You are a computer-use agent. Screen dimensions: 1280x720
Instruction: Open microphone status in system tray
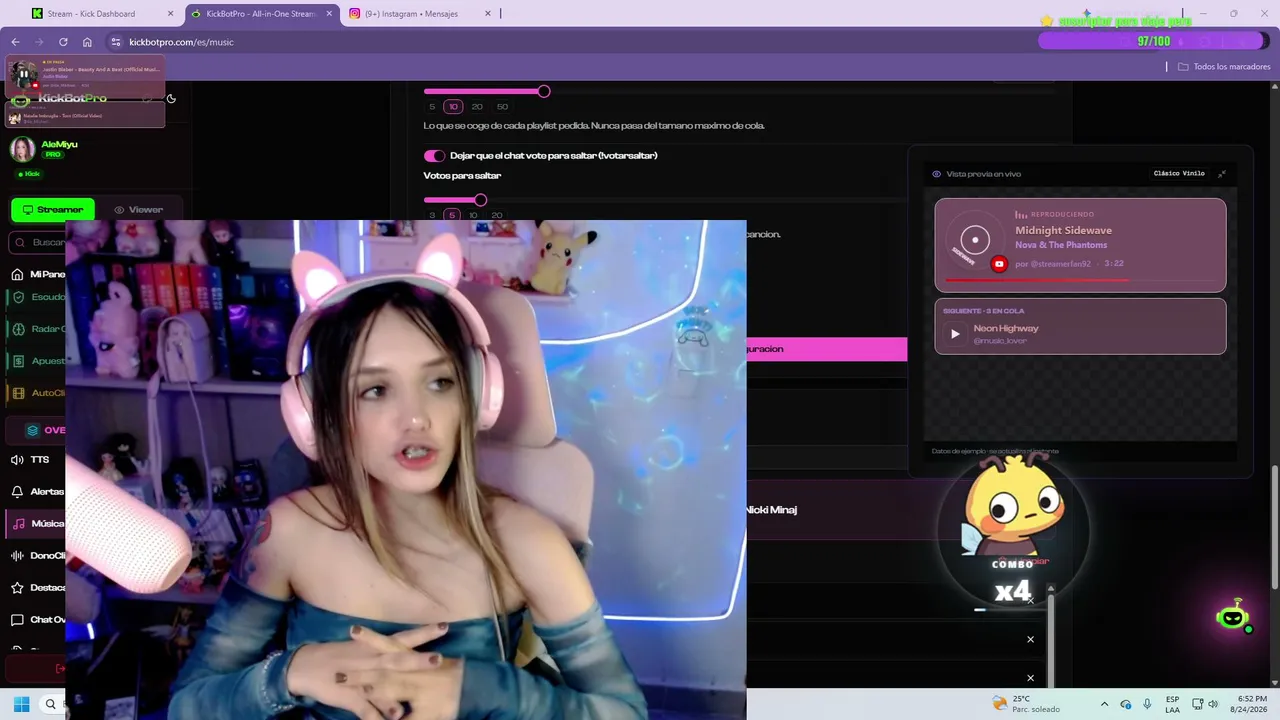click(1147, 704)
